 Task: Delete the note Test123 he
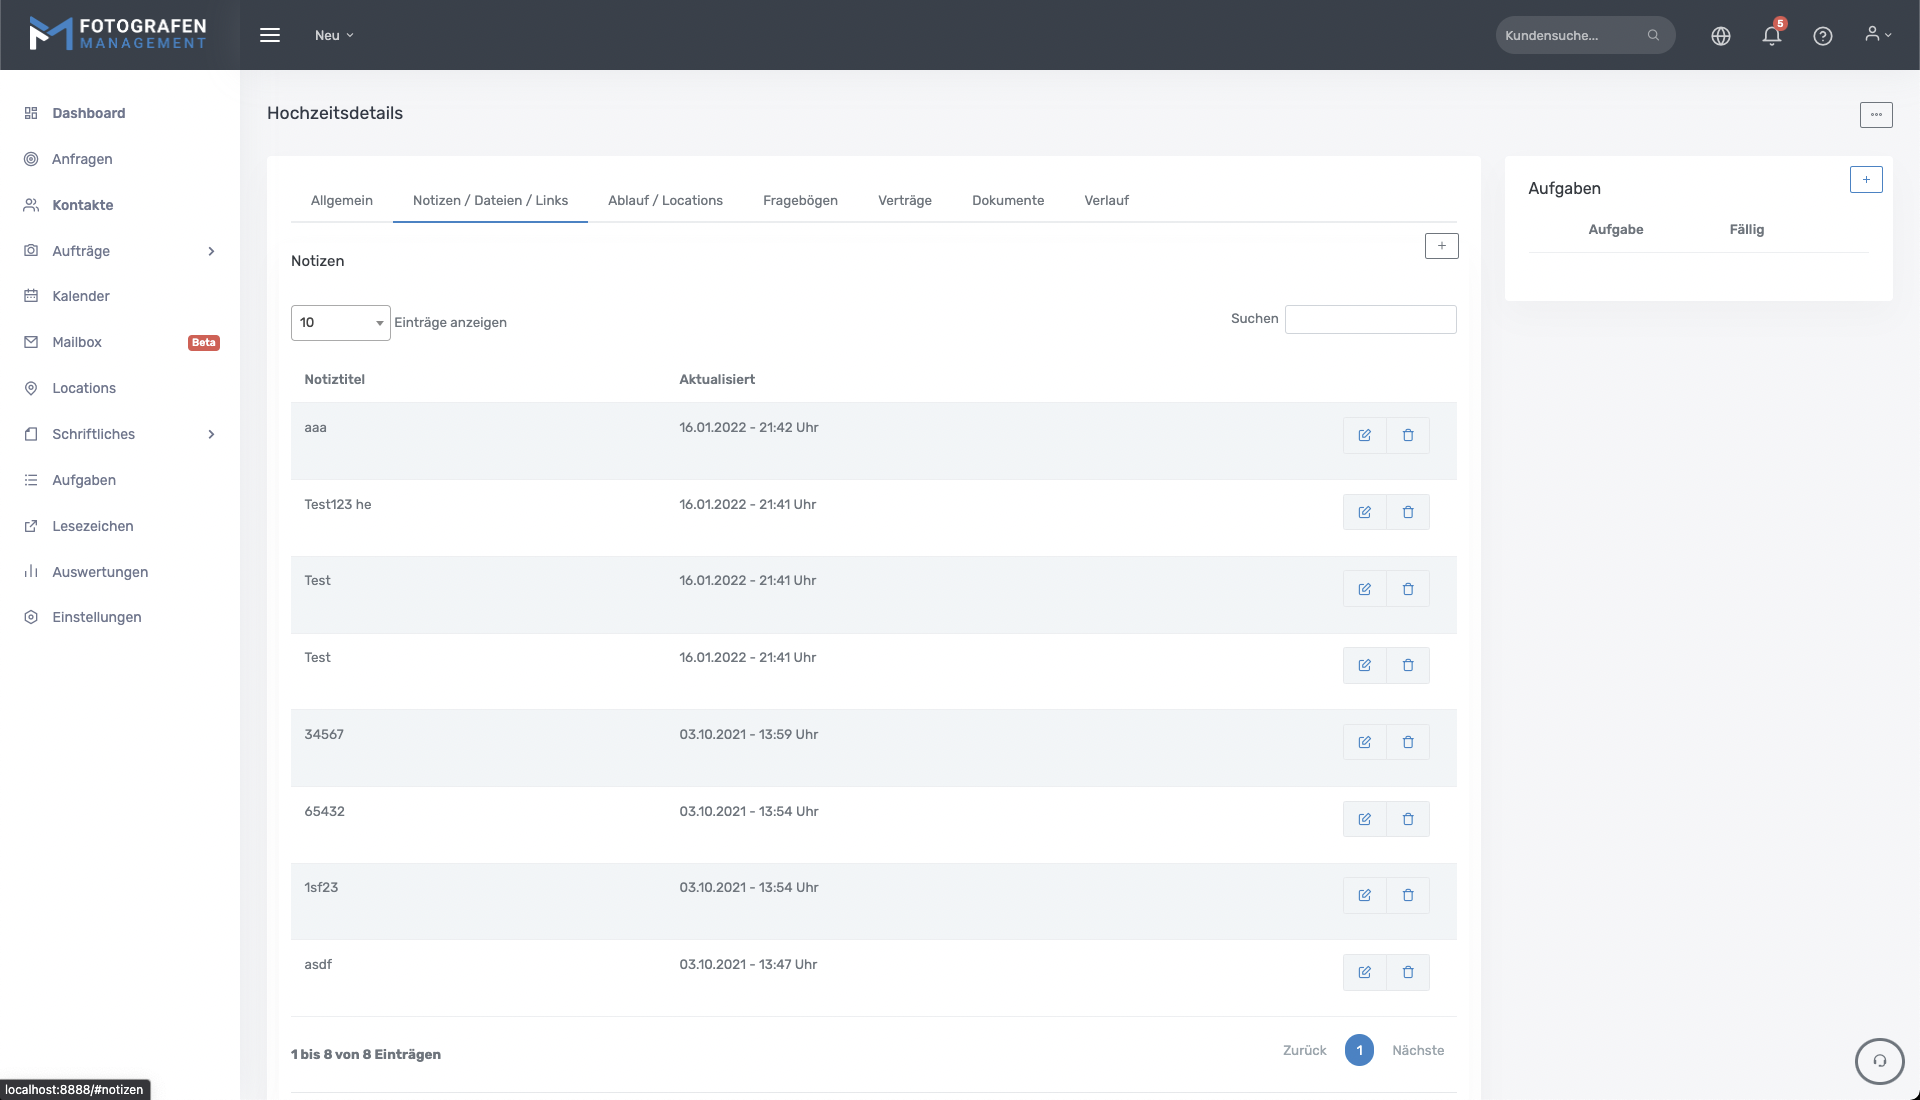click(1408, 512)
